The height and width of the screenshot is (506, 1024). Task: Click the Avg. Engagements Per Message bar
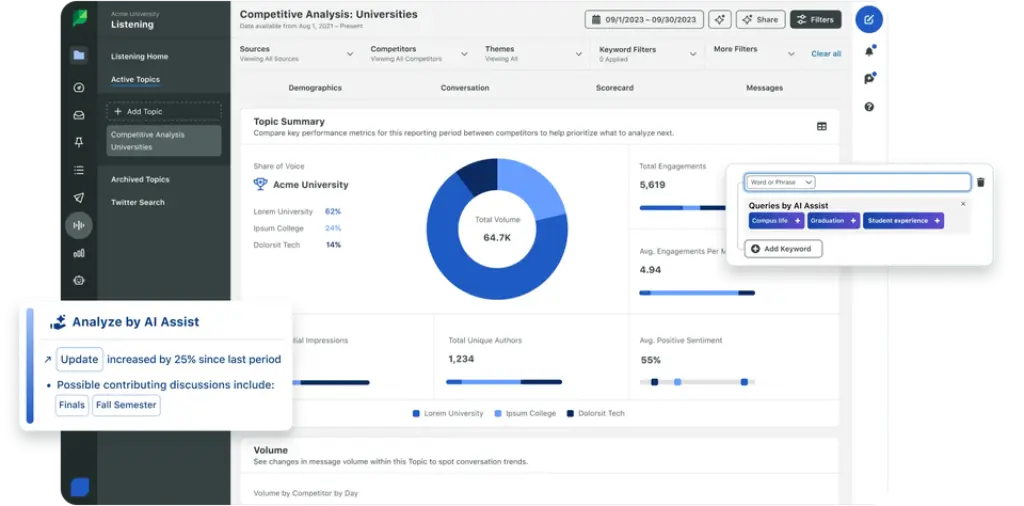coord(697,293)
